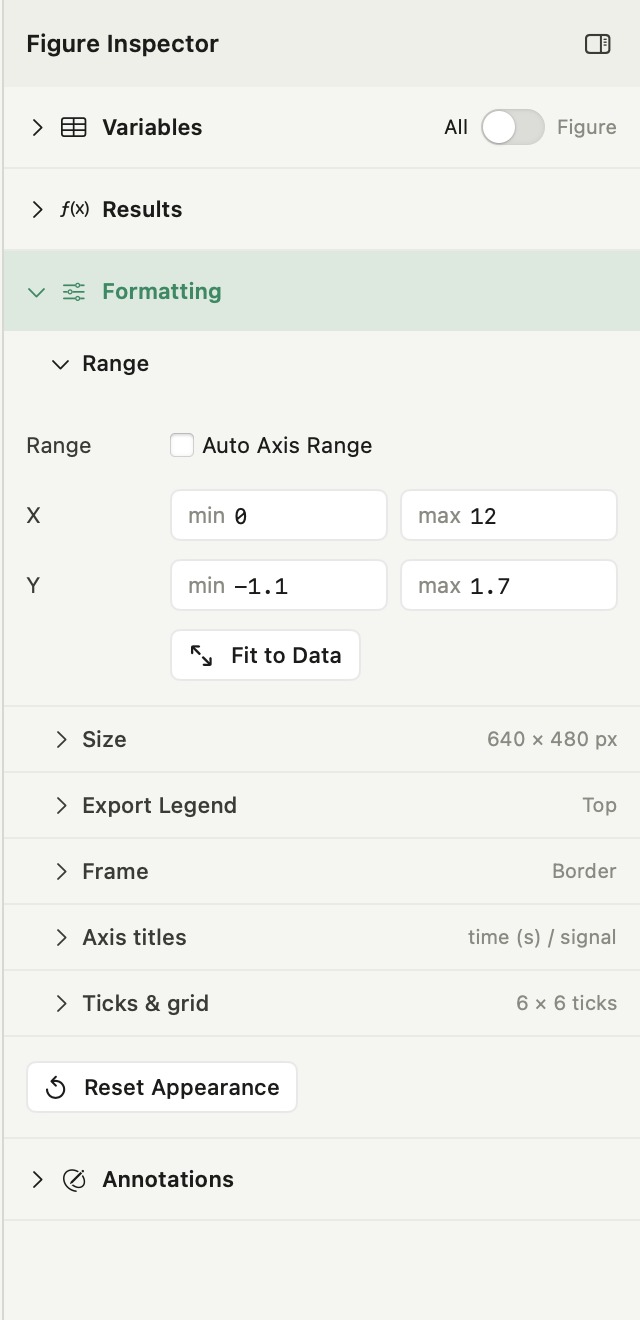Click the Ticks & grid row label
This screenshot has width=640, height=1320.
(146, 1003)
